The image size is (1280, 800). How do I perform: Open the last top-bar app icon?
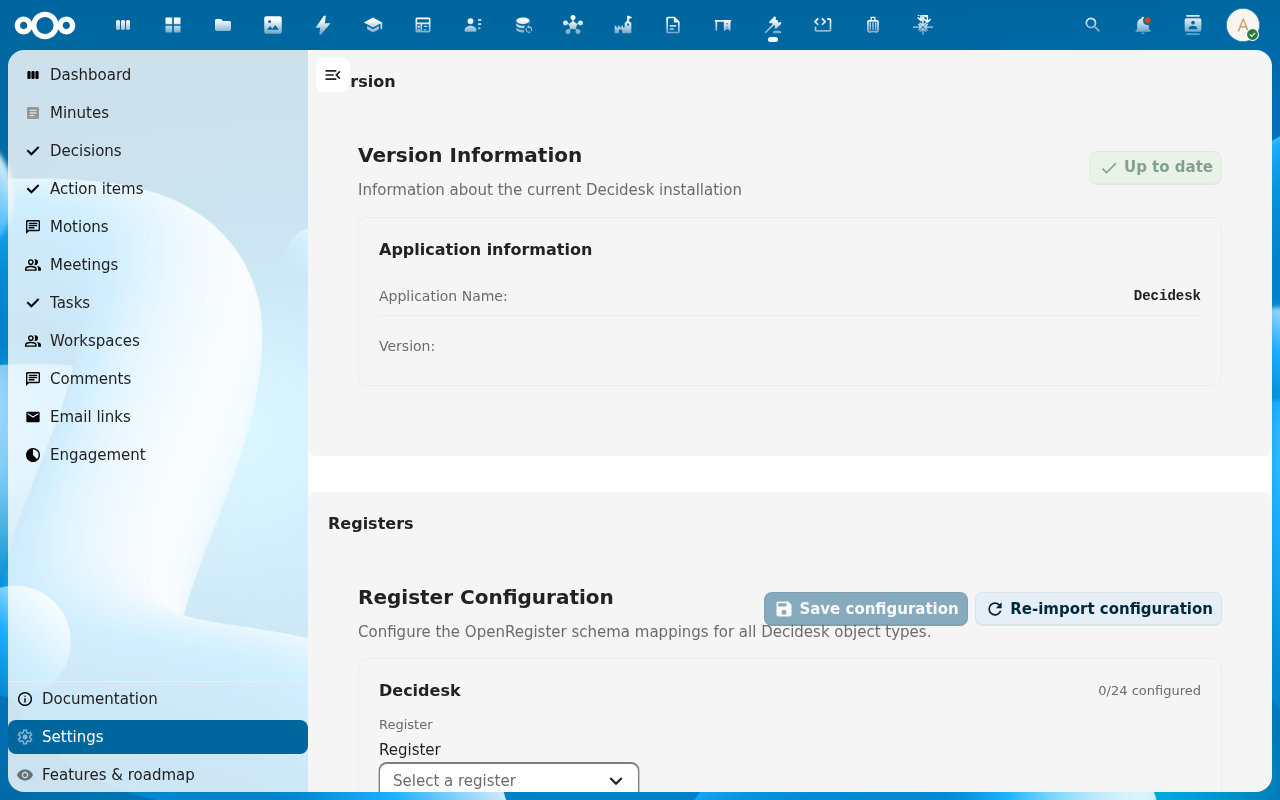pos(923,25)
